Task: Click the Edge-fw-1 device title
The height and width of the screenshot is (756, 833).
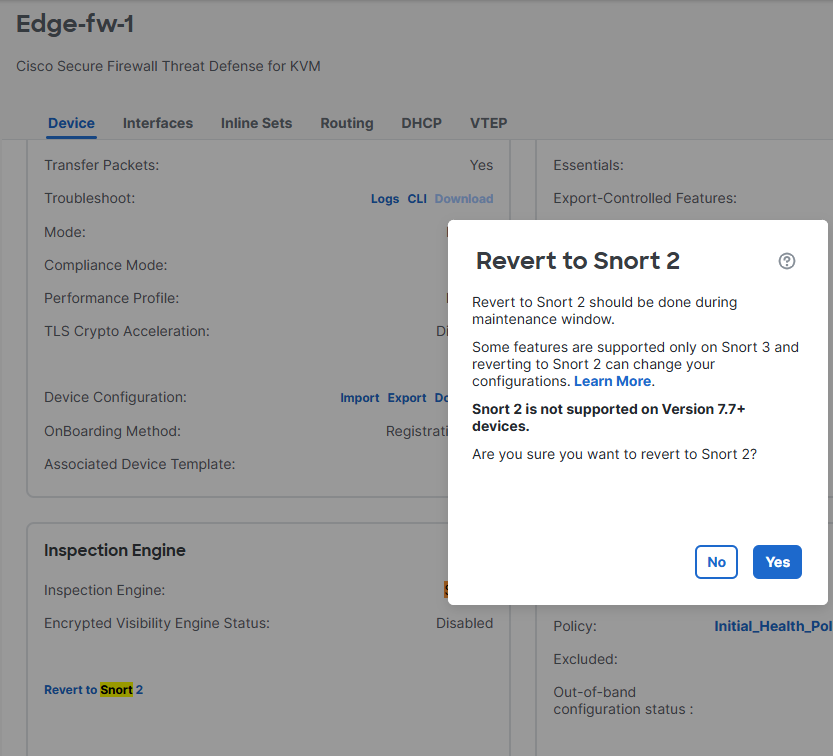Action: 75,24
